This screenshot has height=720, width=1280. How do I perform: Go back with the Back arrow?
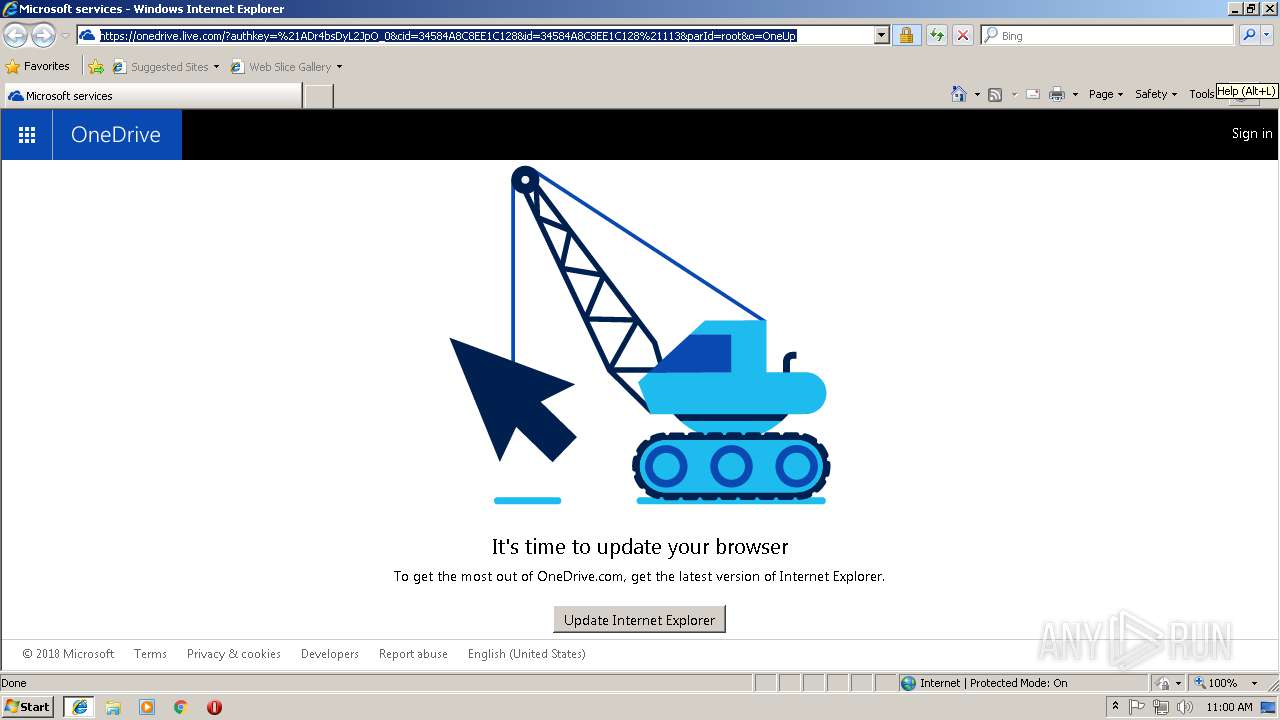(x=15, y=36)
